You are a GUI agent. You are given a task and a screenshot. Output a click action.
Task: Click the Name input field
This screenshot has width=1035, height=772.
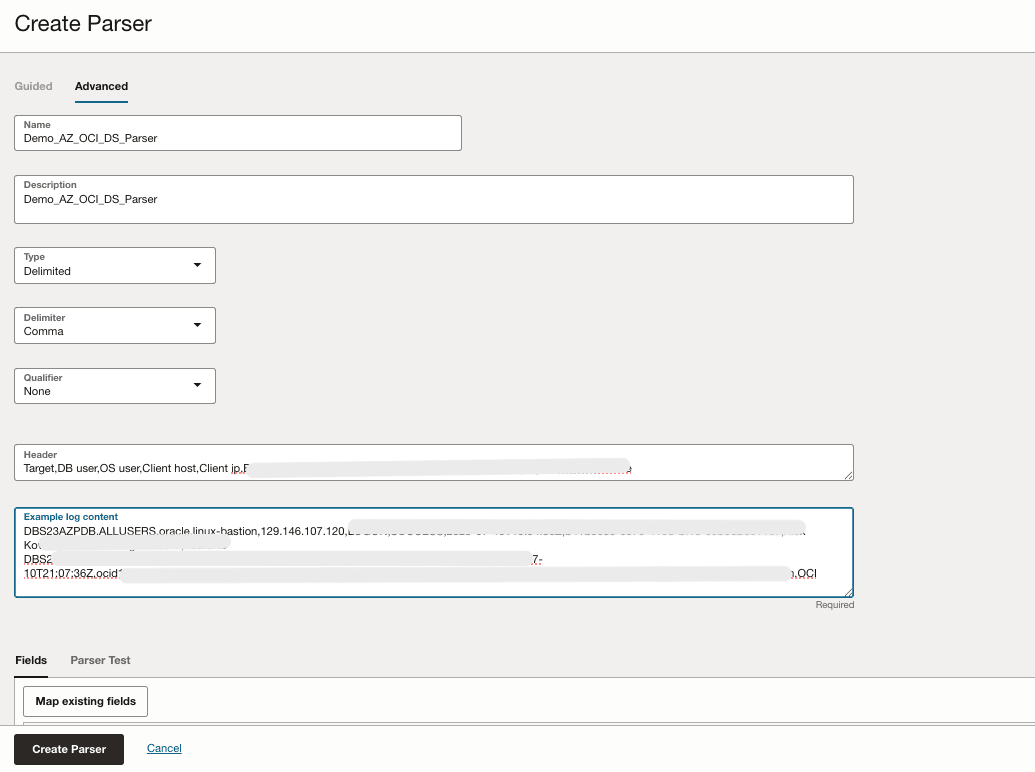(x=237, y=138)
